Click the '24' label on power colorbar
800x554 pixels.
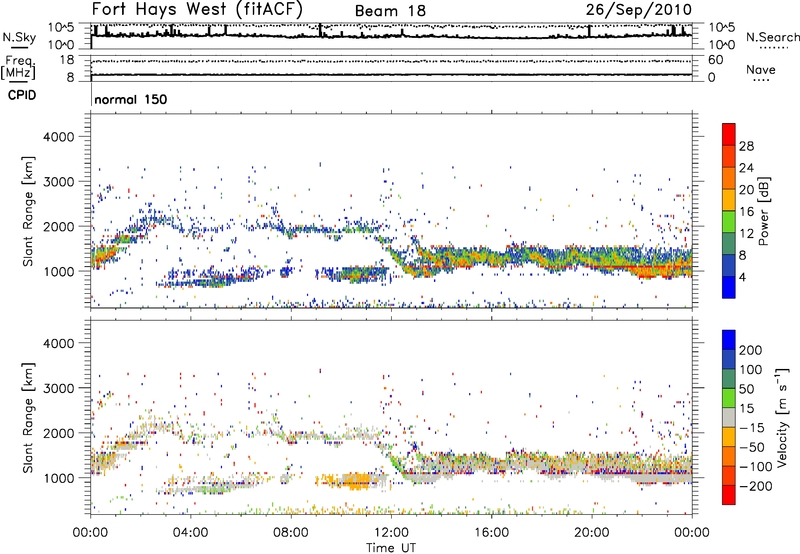[746, 168]
